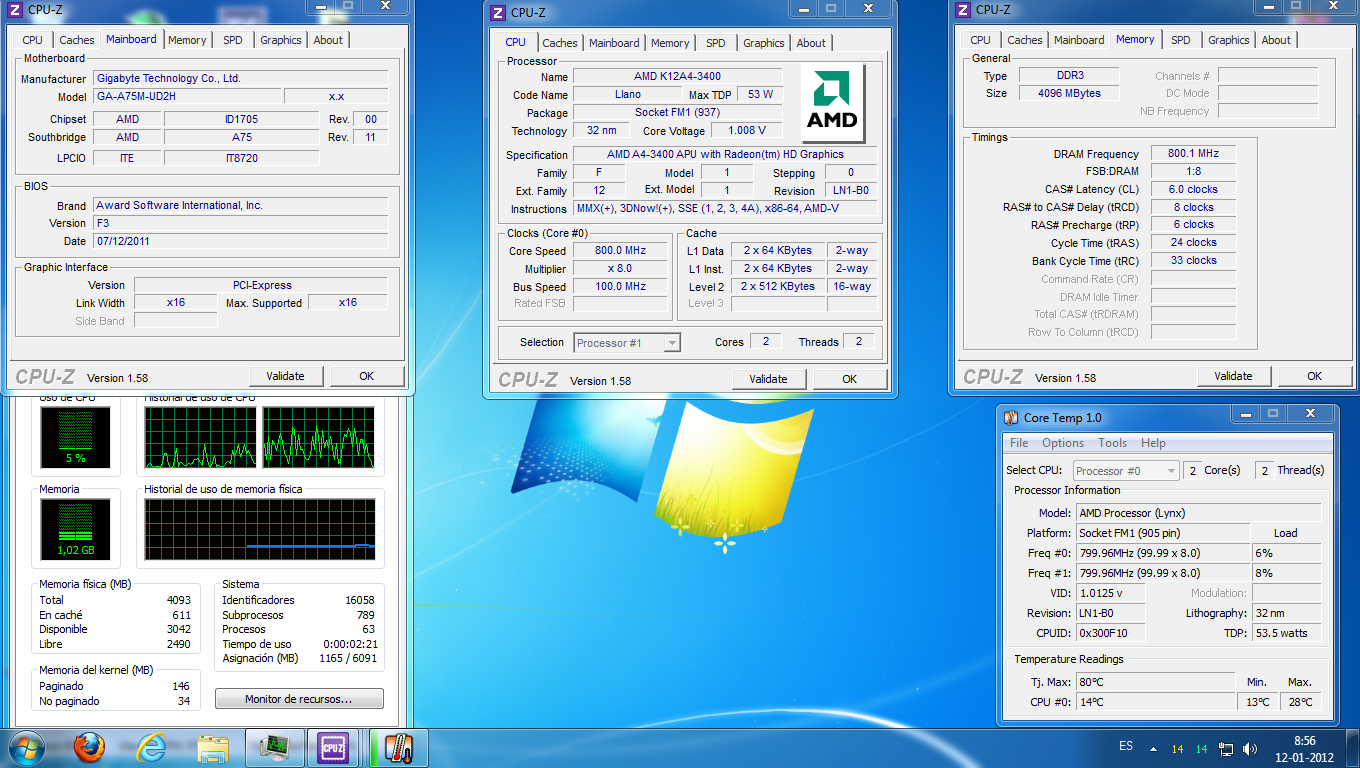Click the AMD logo in CPU-Z
Viewport: 1360px width, 768px height.
pyautogui.click(x=832, y=103)
